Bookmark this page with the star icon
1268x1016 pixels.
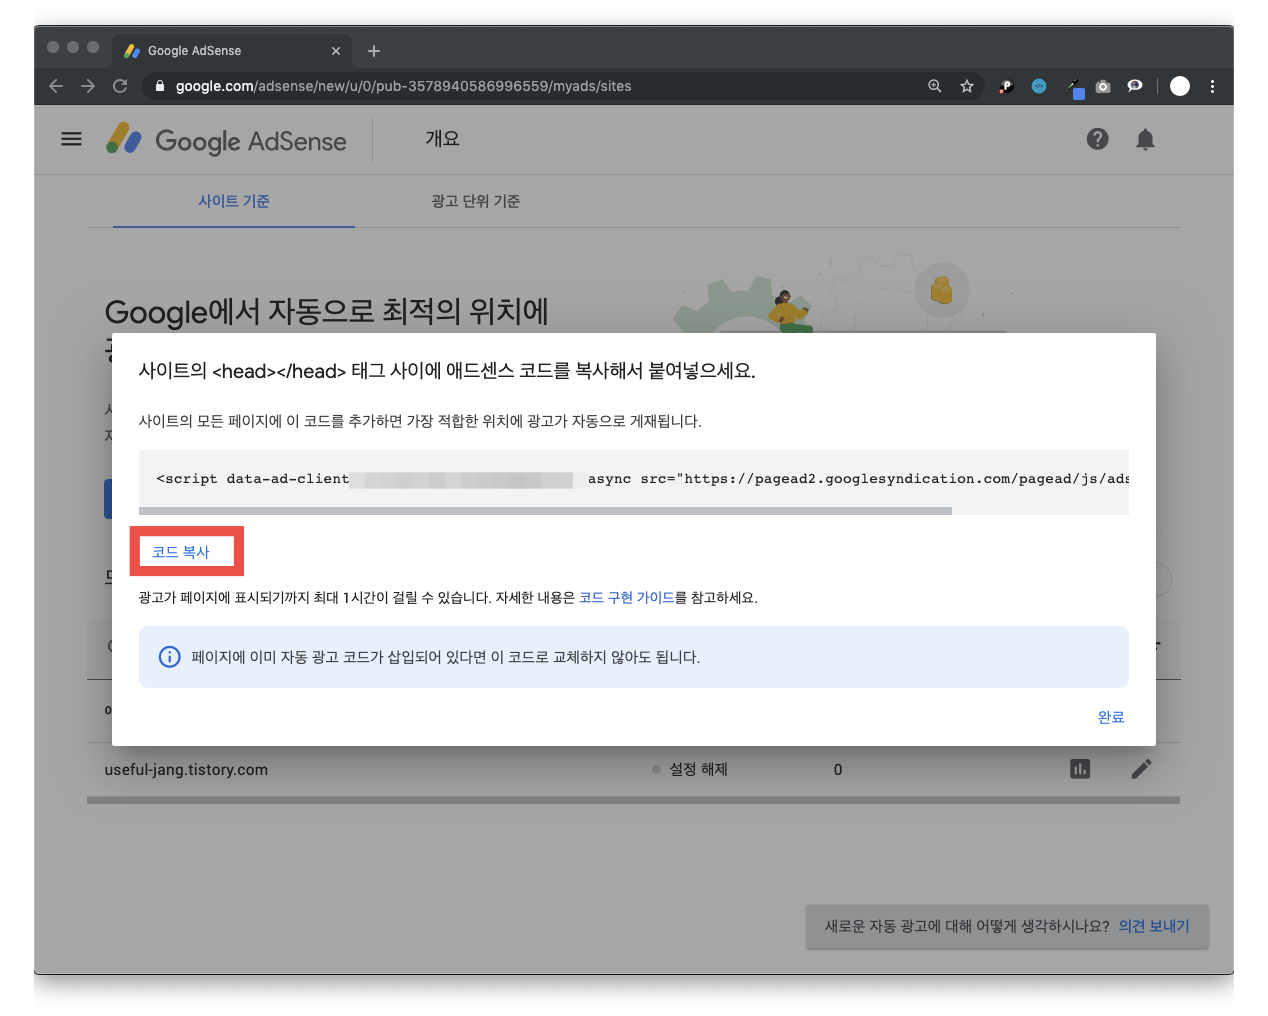(x=967, y=86)
